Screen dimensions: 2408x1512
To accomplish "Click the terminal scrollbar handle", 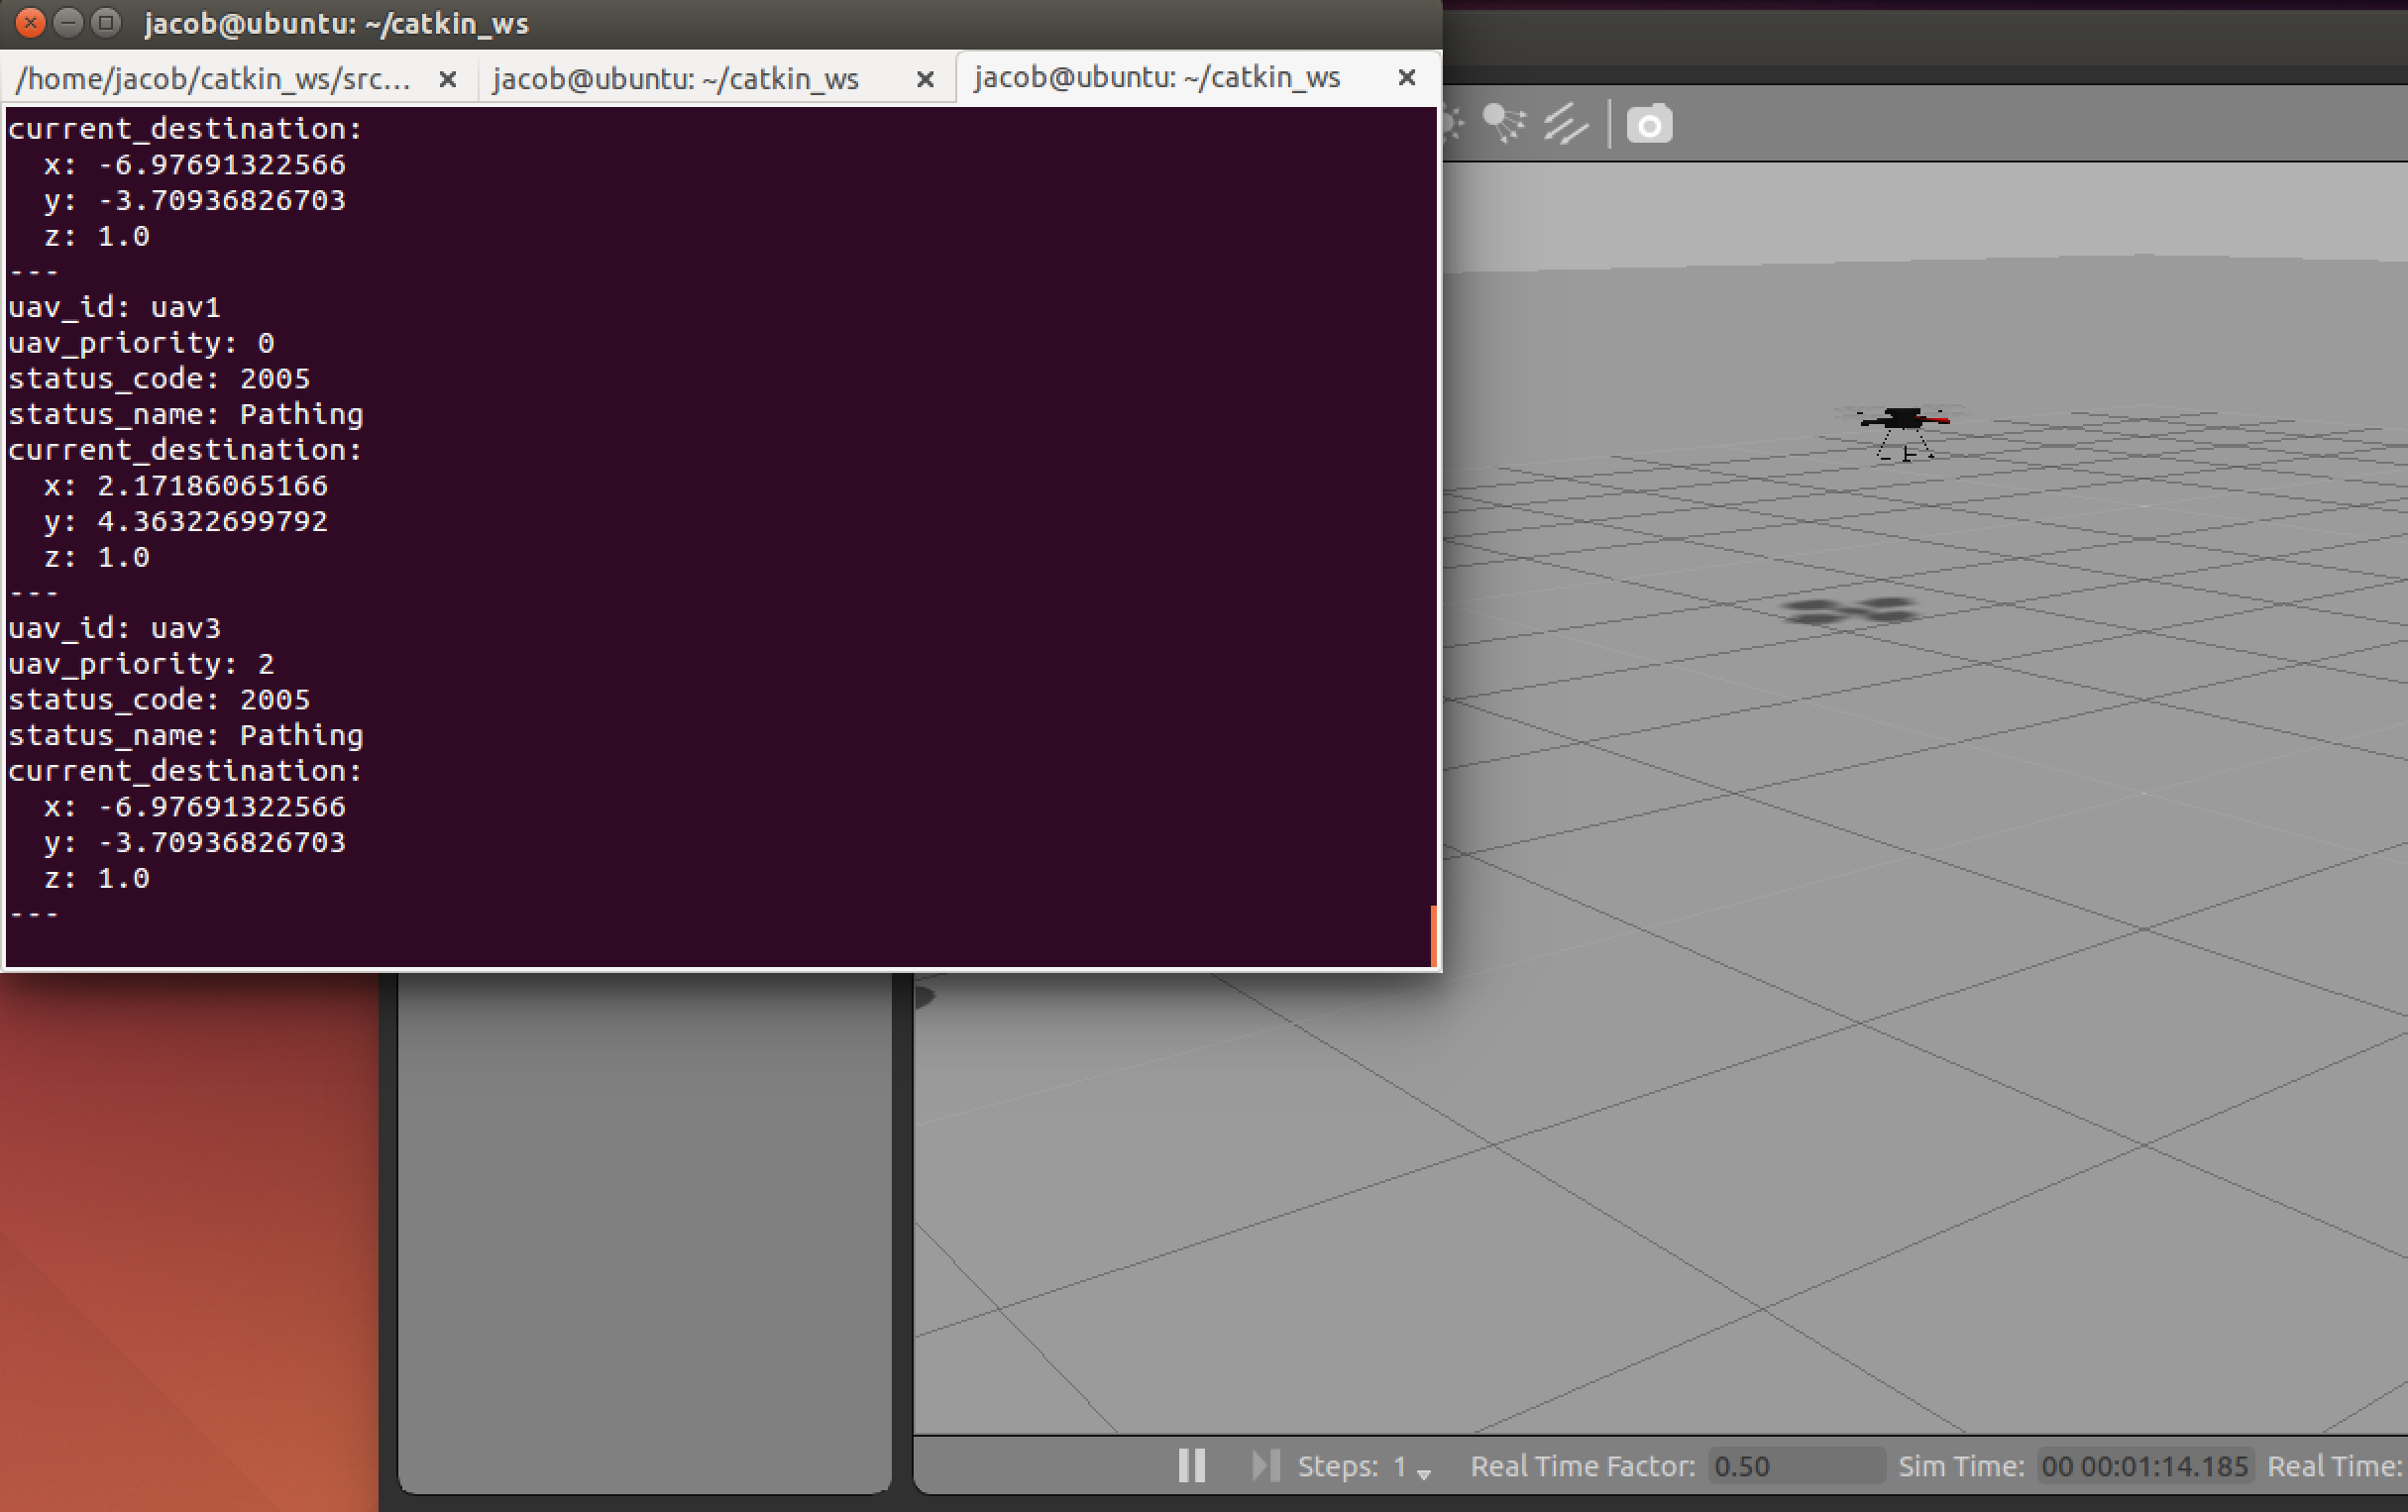I will click(x=1433, y=936).
